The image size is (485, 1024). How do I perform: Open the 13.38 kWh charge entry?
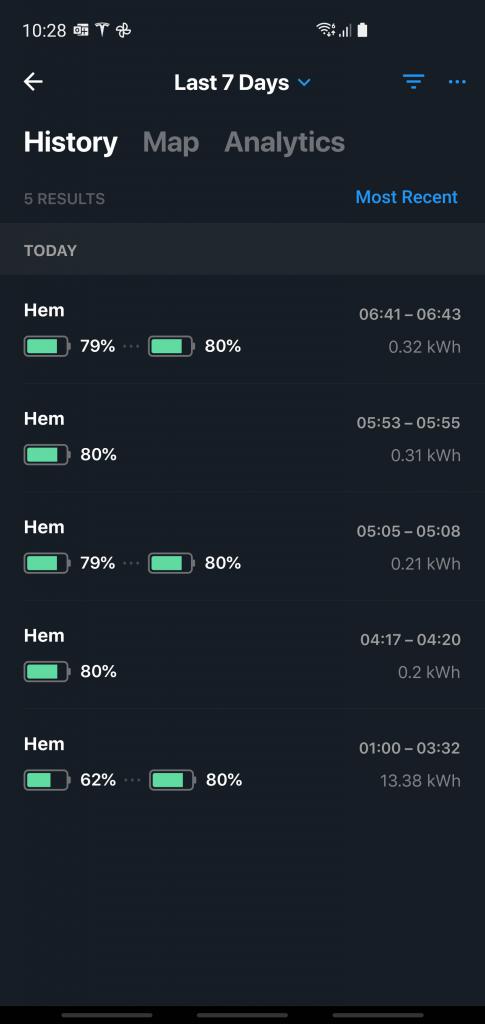pyautogui.click(x=242, y=763)
